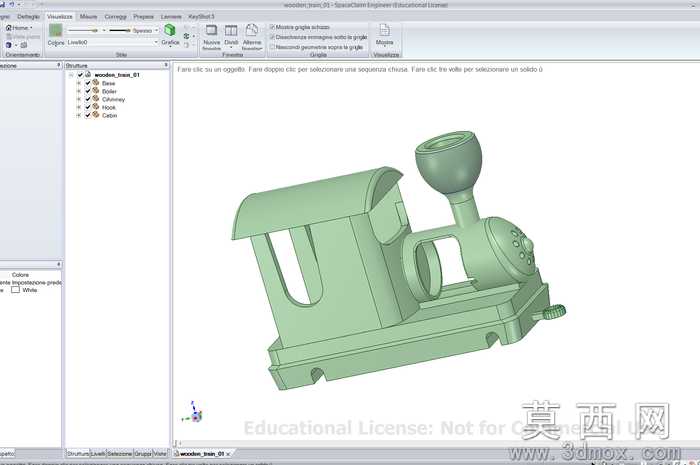This screenshot has height=465, width=700.
Task: Expand the Hook tree node
Action: coord(79,108)
